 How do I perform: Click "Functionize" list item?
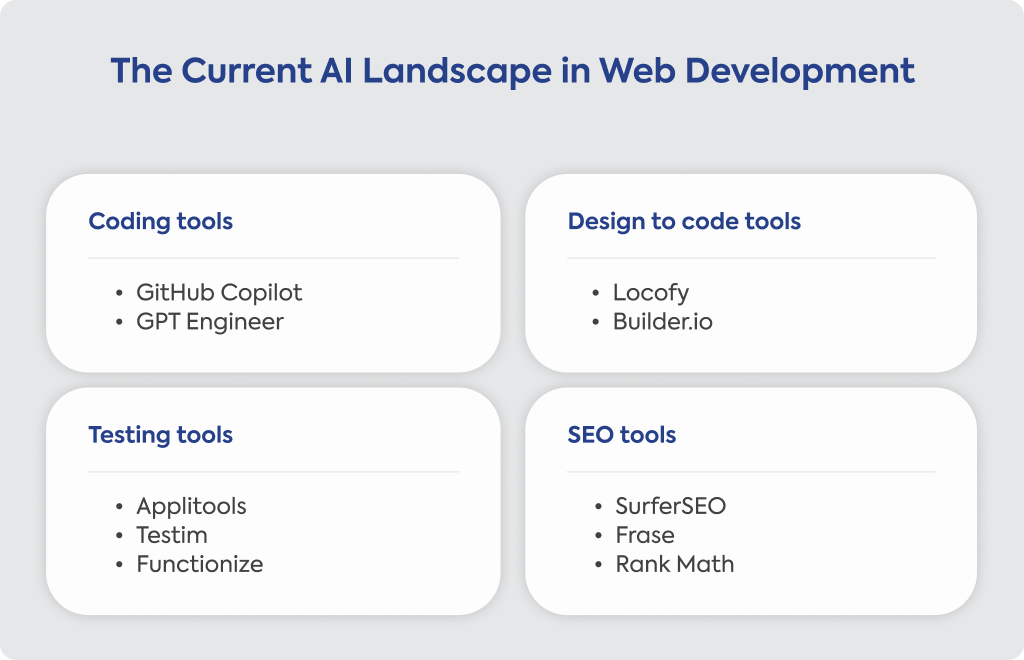tap(200, 564)
